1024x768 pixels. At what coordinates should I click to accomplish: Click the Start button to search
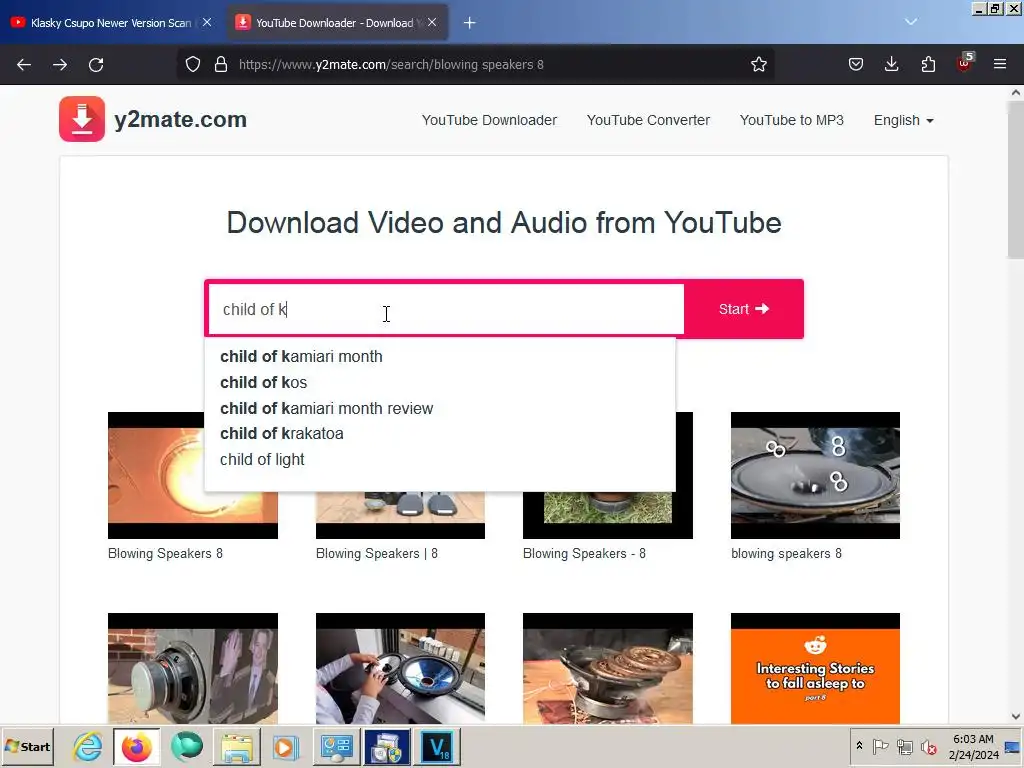744,309
